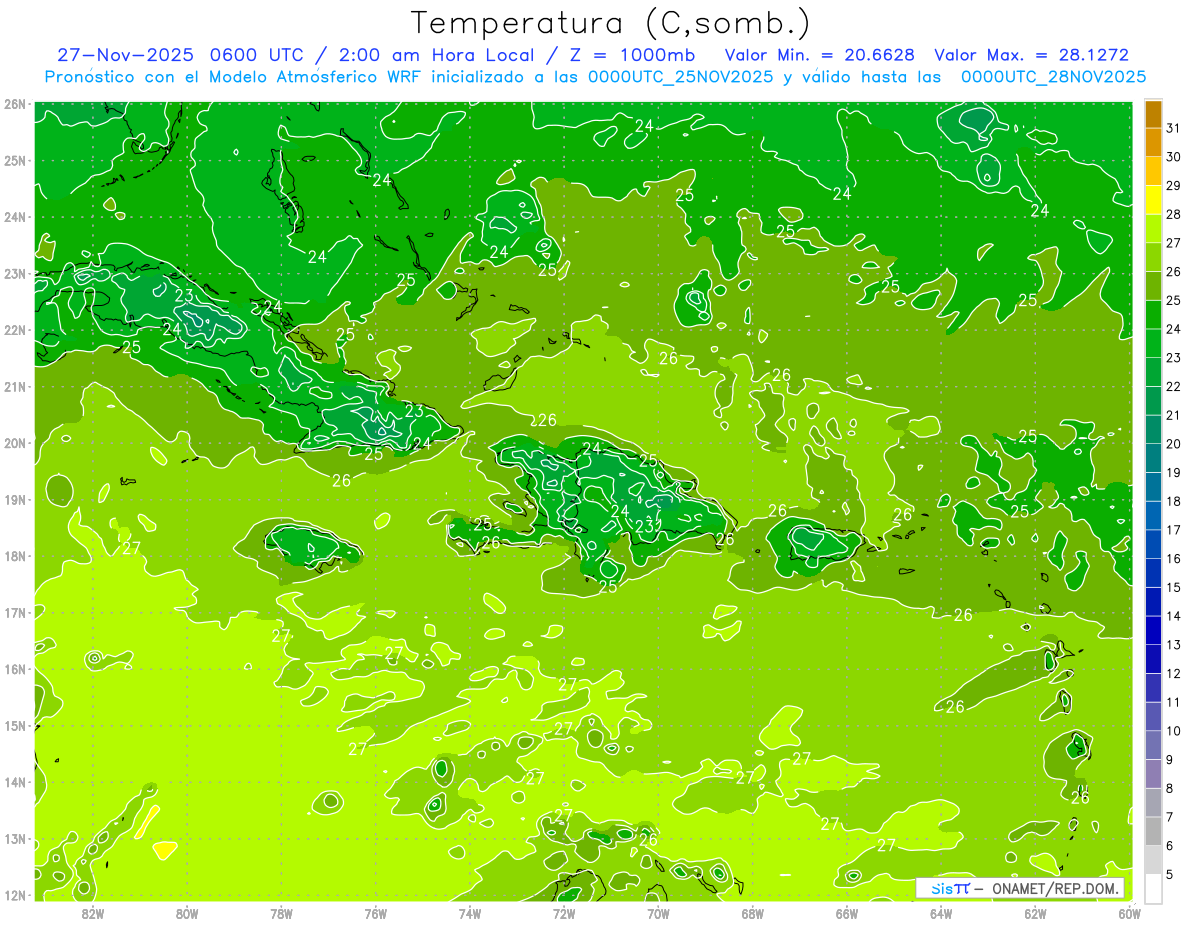Screen dimensions: 1200x927
Task: Click the colorbar label 28
Action: (x=1174, y=214)
